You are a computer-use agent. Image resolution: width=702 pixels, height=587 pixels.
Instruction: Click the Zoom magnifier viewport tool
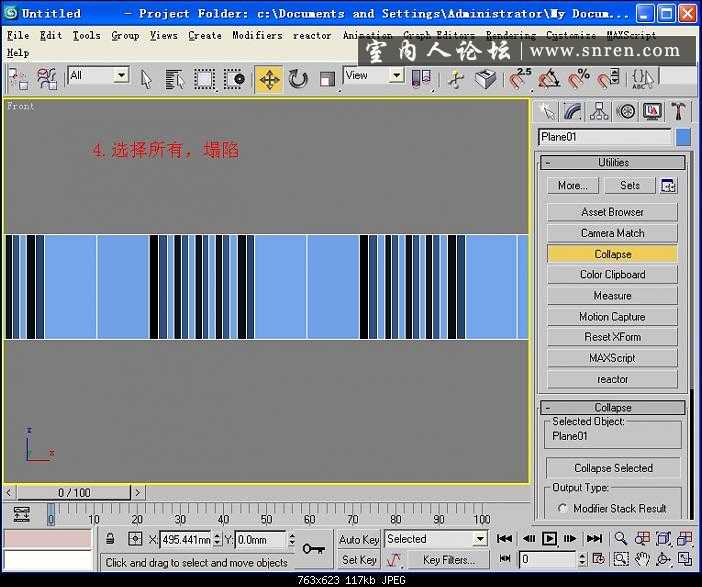621,538
